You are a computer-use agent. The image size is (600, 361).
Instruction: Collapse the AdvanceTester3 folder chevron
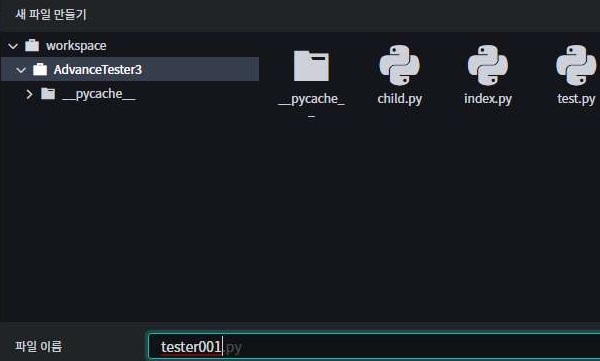[x=21, y=70]
